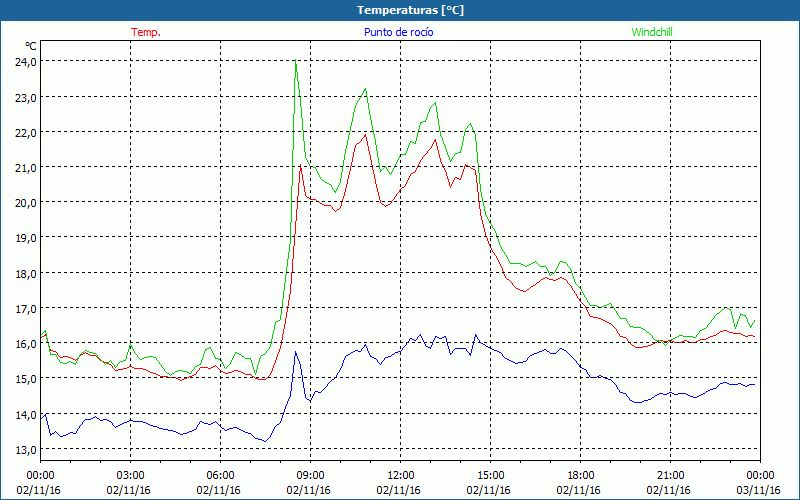Click the 18:00 time axis label

point(580,476)
